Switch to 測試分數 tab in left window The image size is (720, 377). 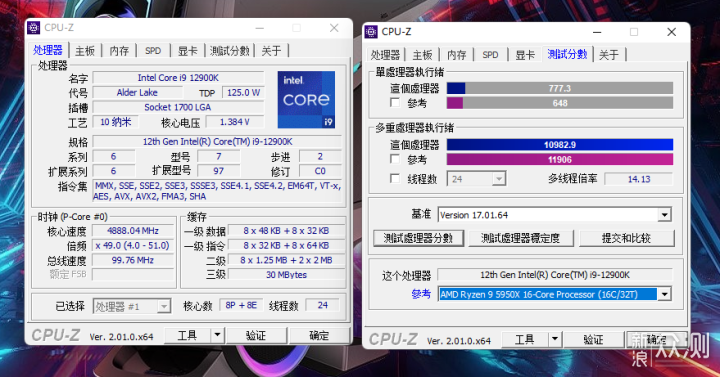(229, 51)
